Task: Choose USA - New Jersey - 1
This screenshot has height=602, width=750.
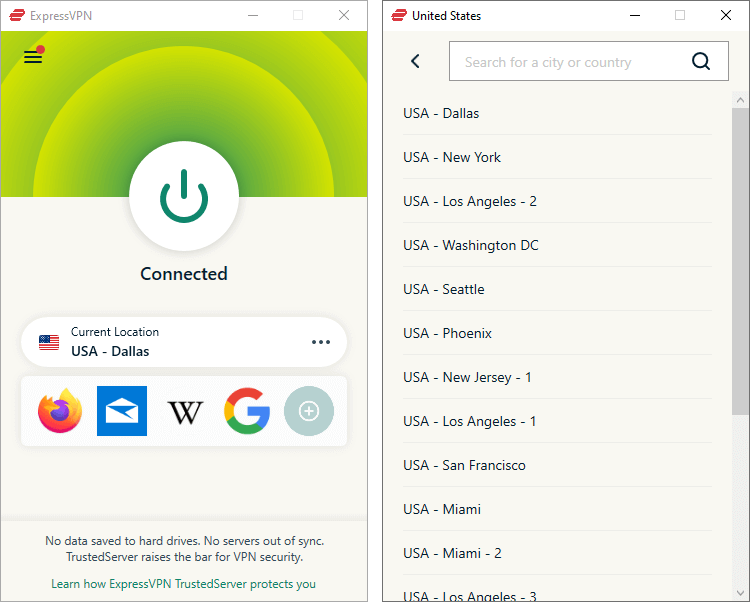Action: coord(557,377)
